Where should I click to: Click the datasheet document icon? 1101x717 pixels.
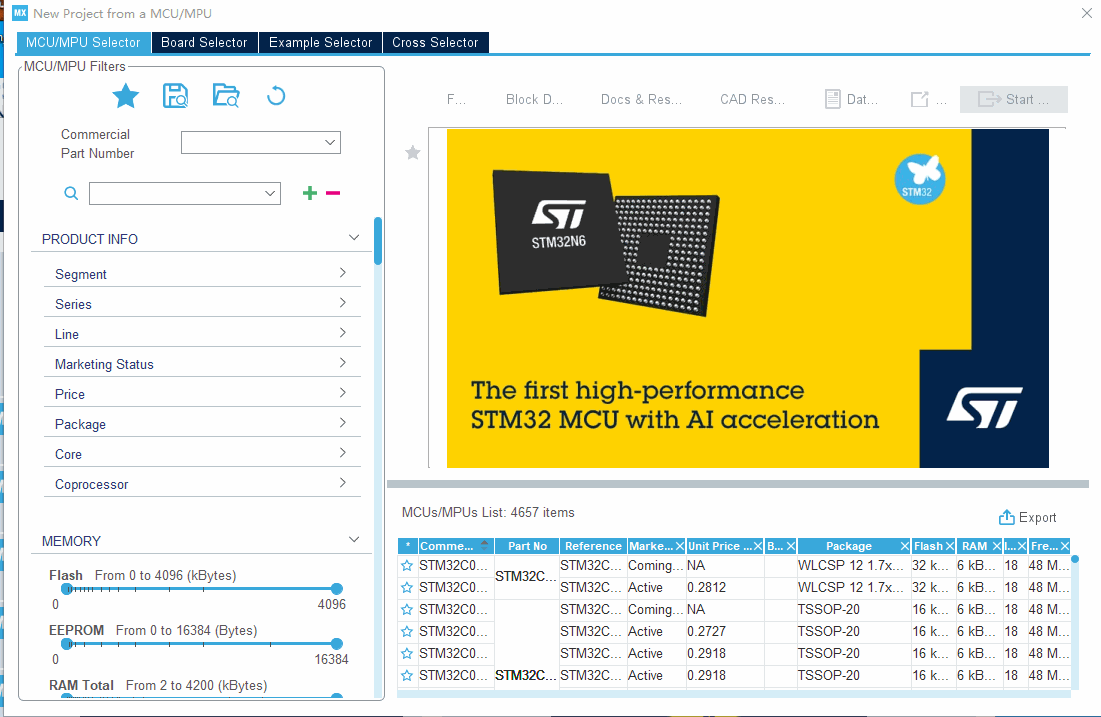832,99
